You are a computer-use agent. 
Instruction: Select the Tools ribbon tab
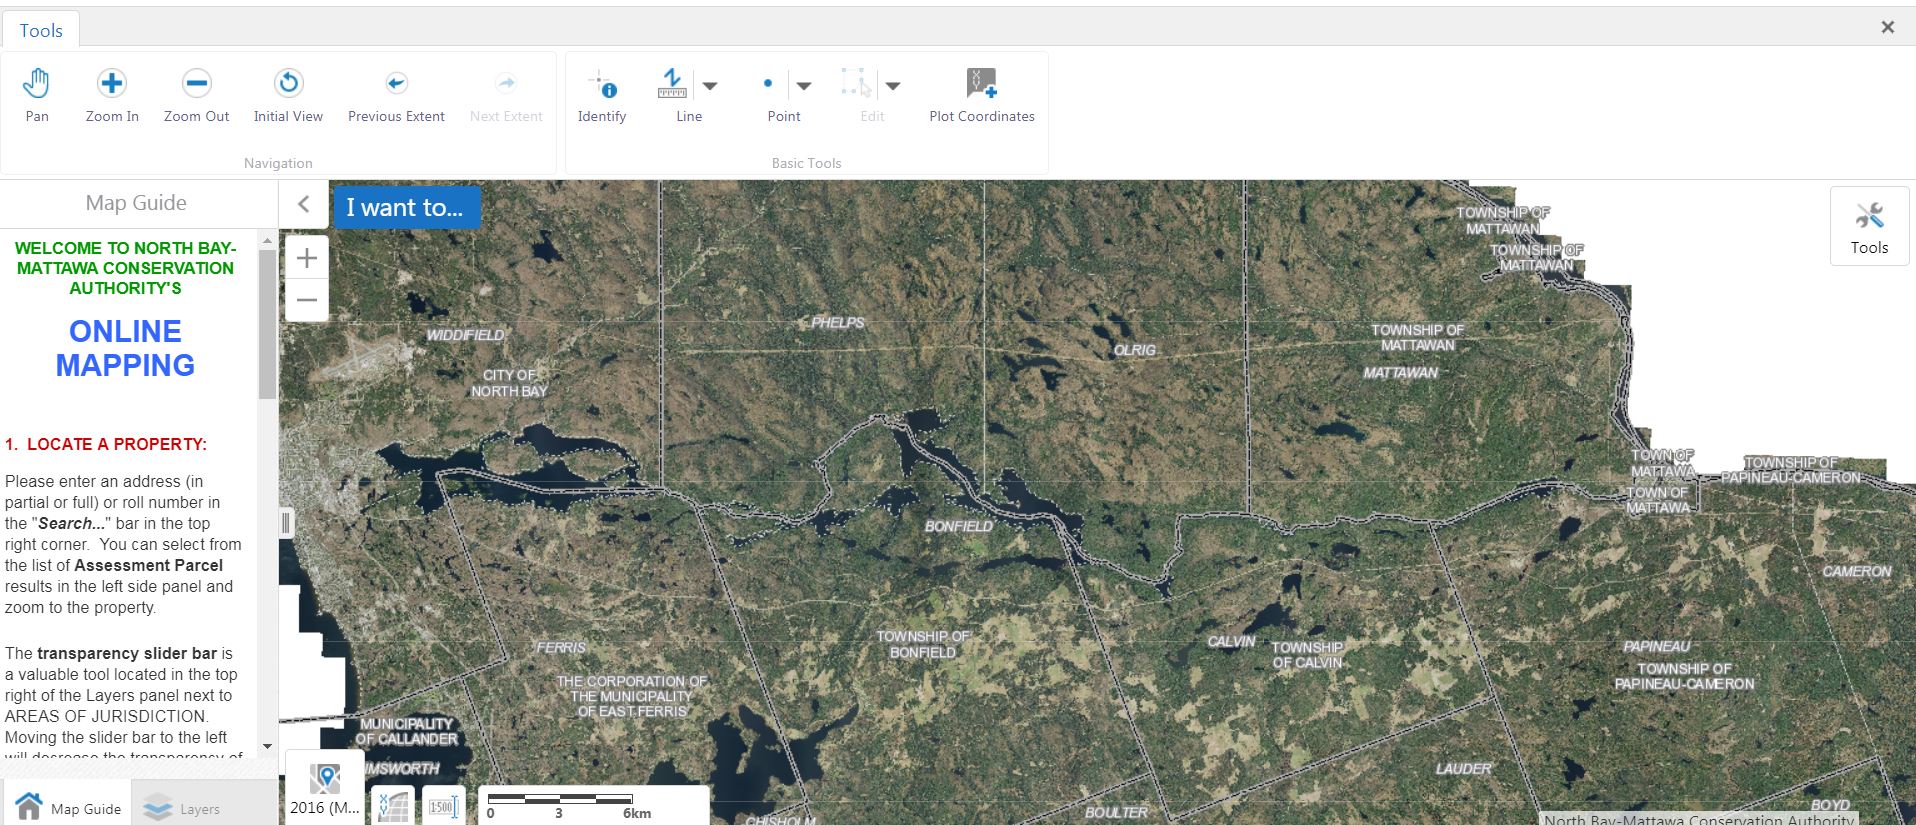click(41, 30)
